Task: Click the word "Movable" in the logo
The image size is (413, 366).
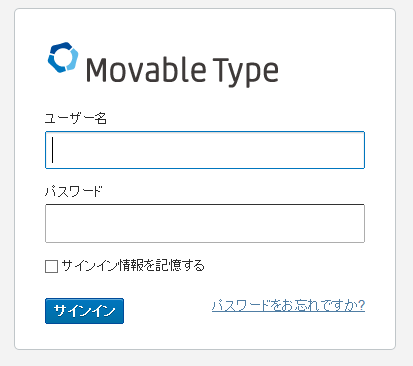Action: tap(146, 70)
